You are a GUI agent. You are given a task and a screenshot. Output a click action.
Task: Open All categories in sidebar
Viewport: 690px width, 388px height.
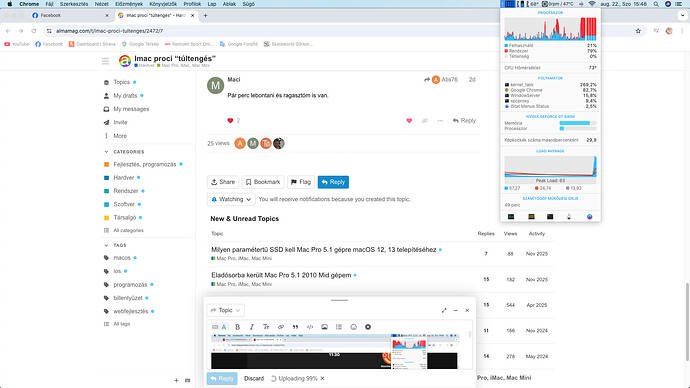[128, 231]
